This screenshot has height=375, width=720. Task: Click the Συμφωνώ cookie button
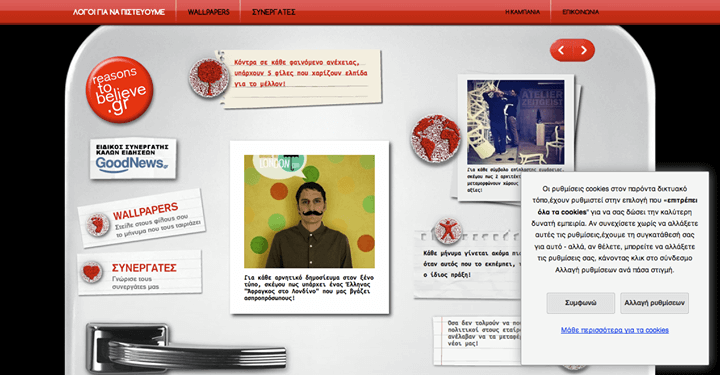point(580,303)
